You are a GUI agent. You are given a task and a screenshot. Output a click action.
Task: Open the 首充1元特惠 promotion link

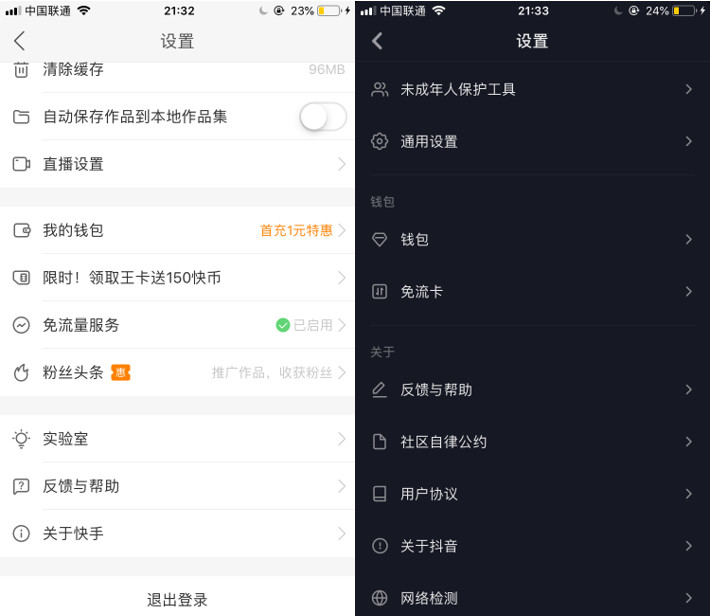click(x=296, y=231)
